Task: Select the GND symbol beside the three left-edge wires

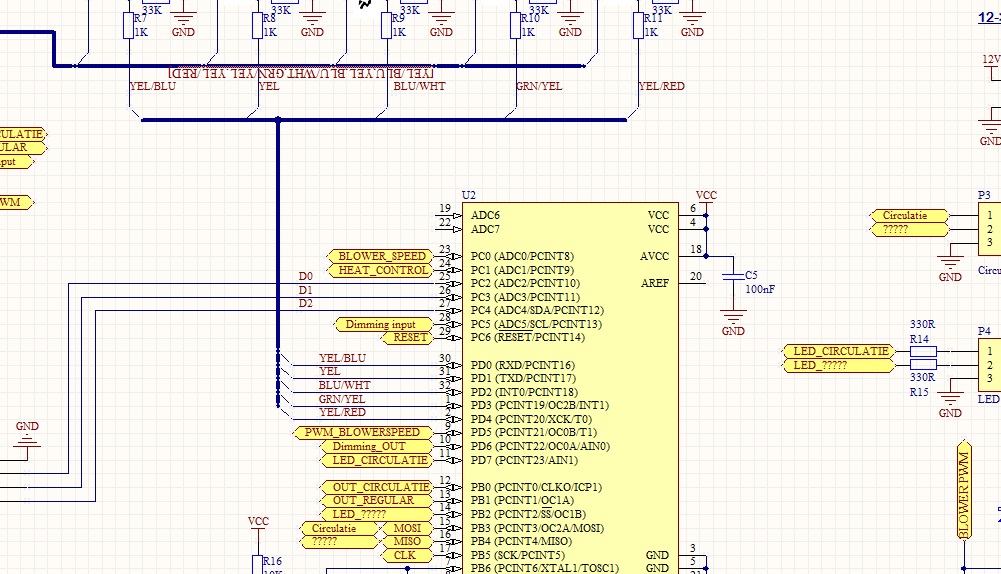Action: pos(27,434)
